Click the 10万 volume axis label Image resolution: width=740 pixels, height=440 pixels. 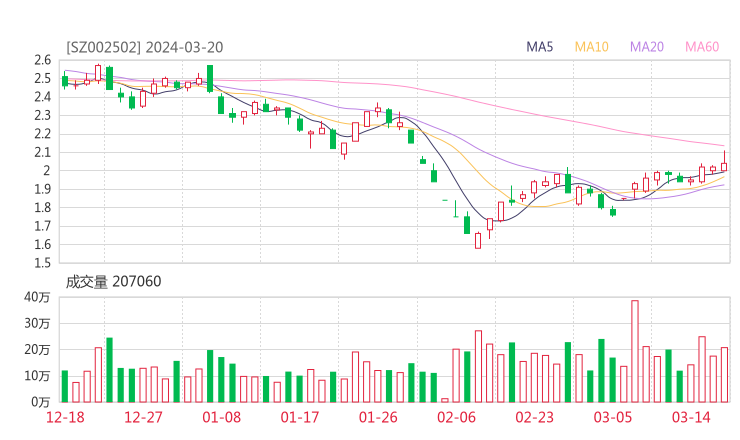click(37, 376)
